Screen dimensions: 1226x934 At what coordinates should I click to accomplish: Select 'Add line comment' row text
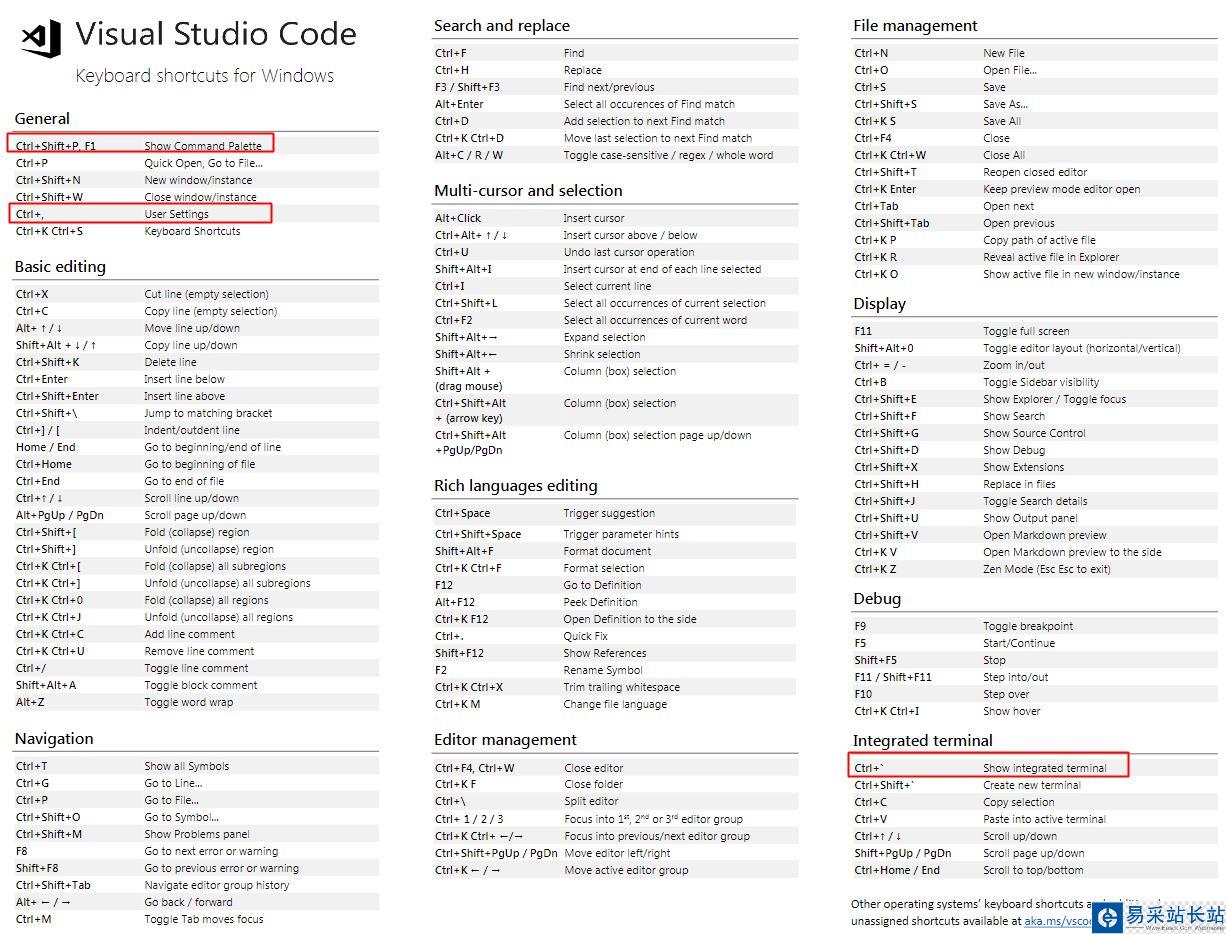[189, 634]
